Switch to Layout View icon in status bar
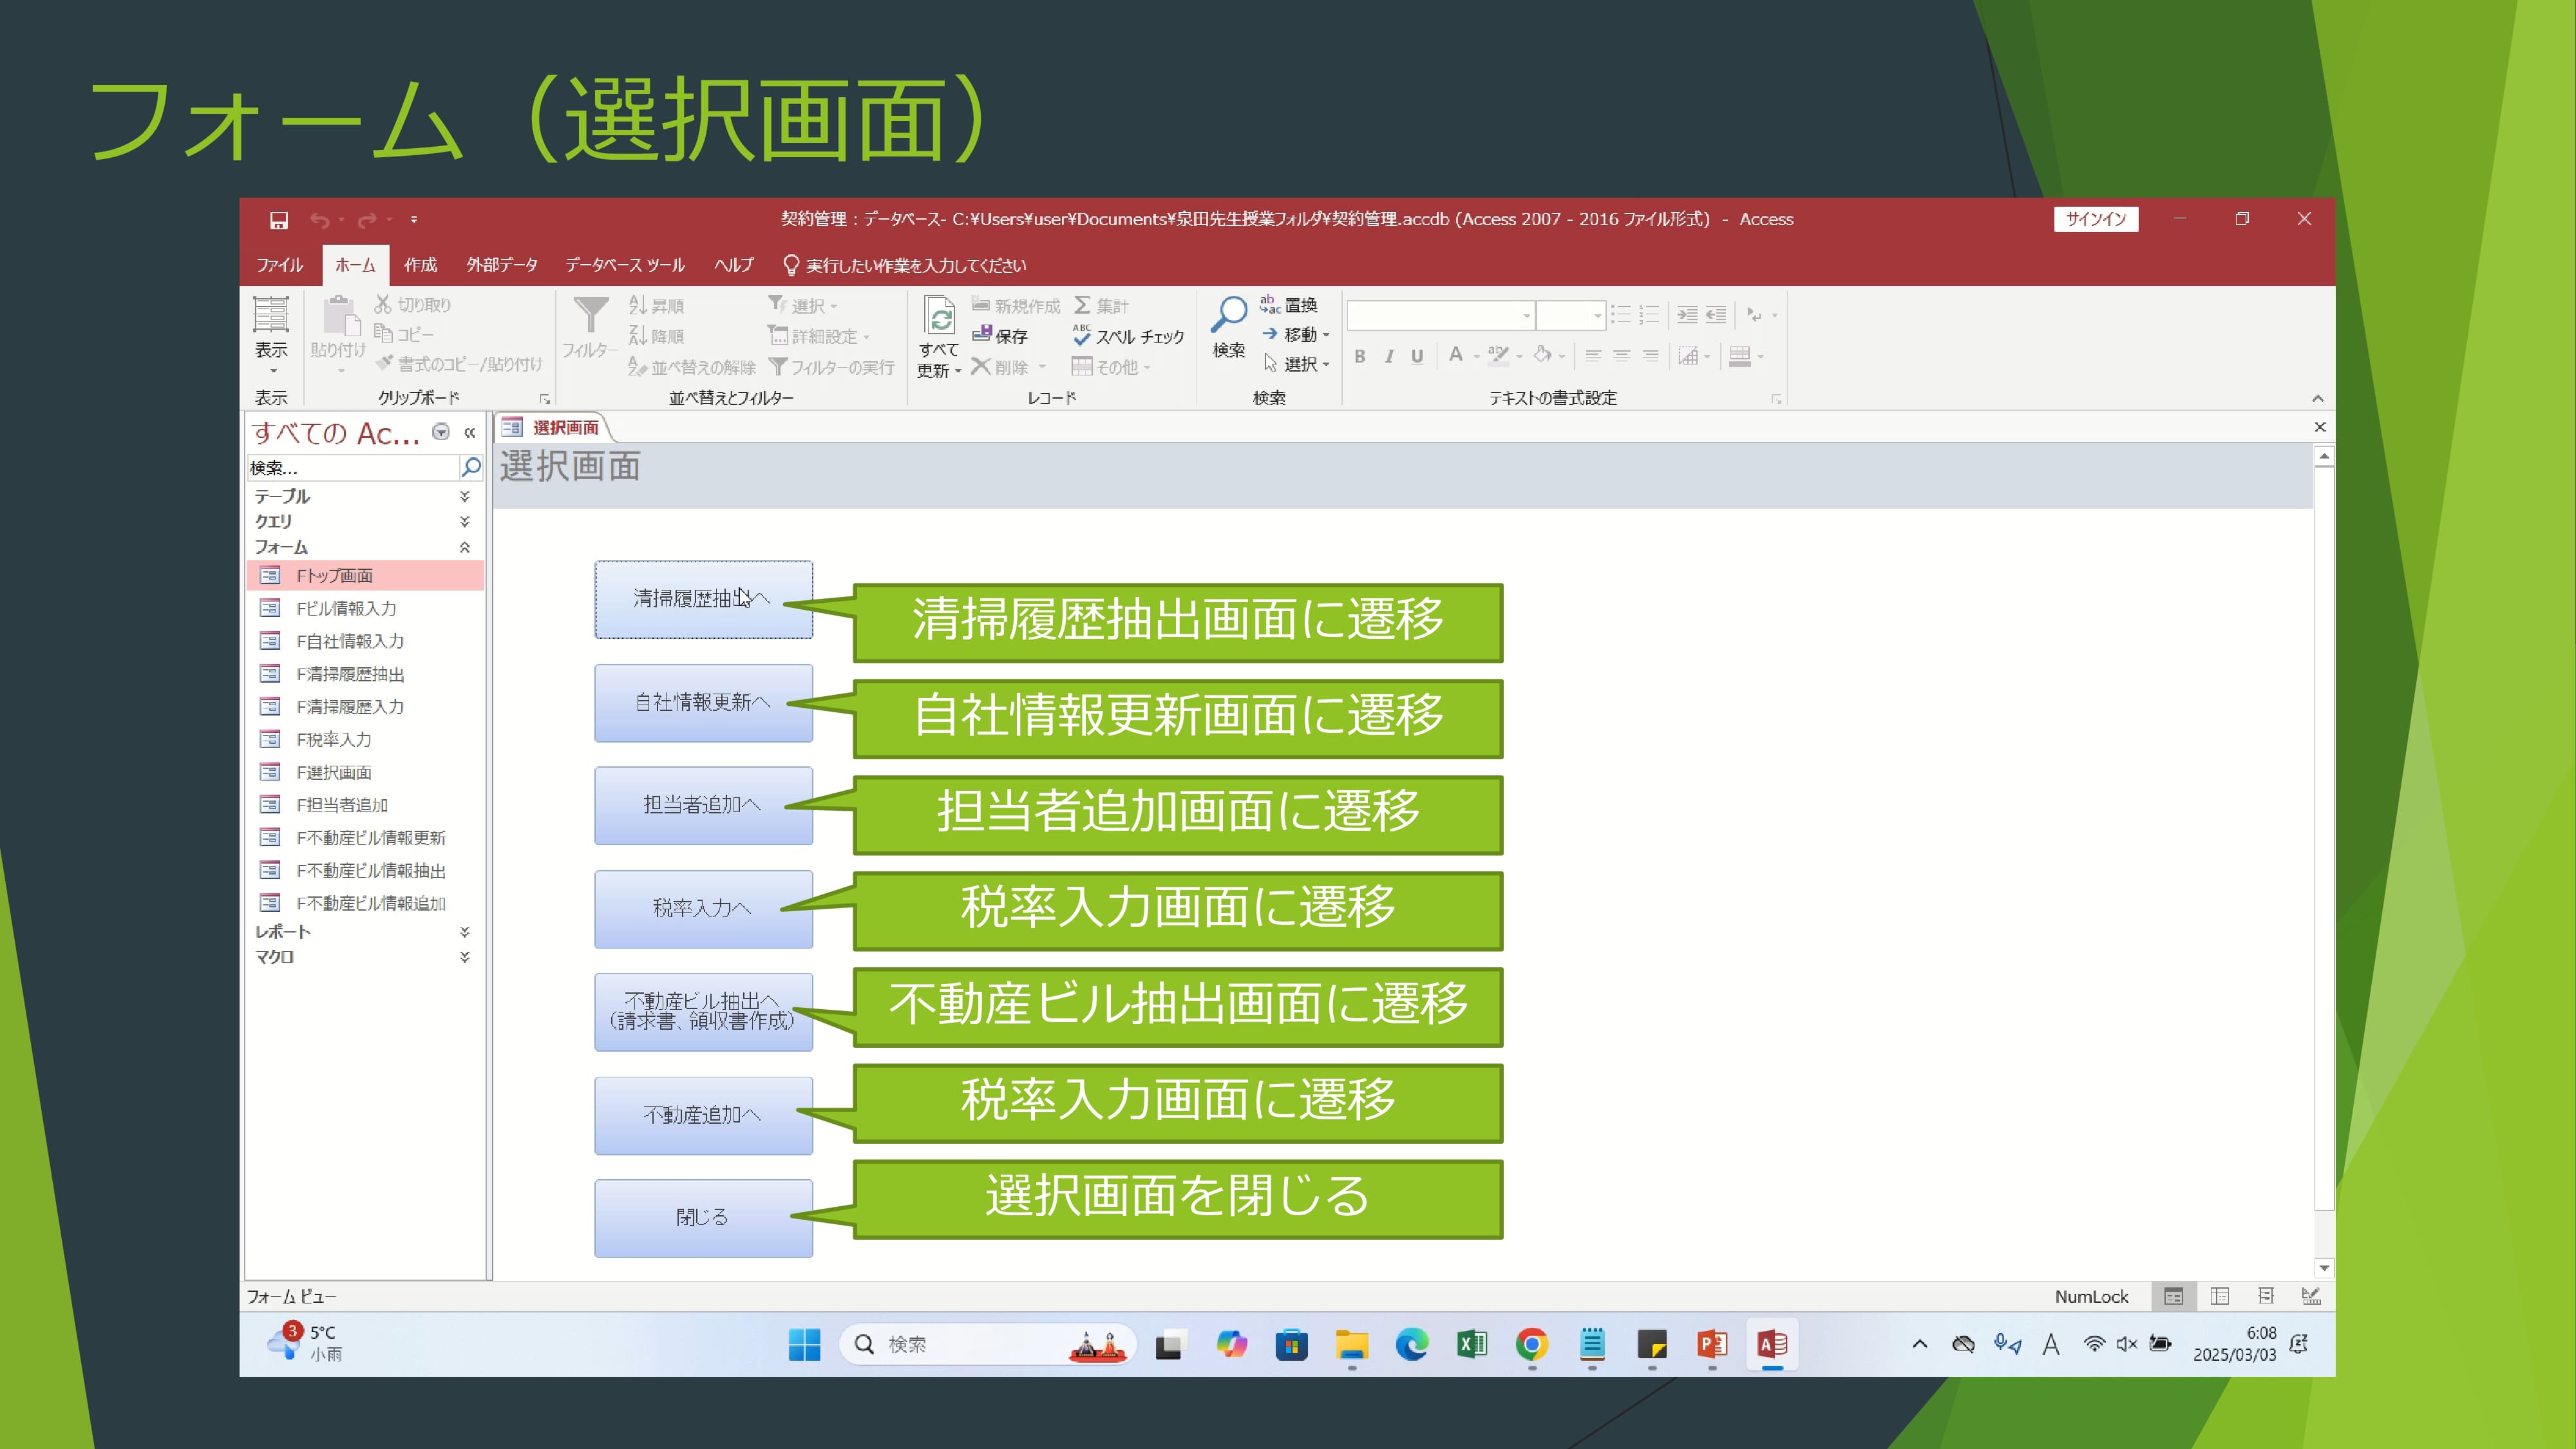2576x1449 pixels. (2266, 1296)
